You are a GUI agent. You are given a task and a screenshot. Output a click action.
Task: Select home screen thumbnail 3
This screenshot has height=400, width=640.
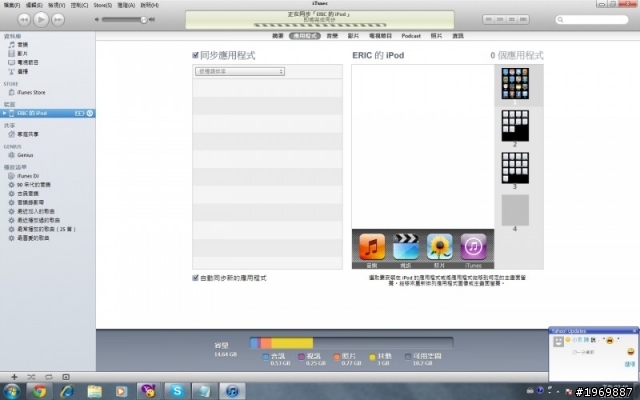tap(515, 168)
